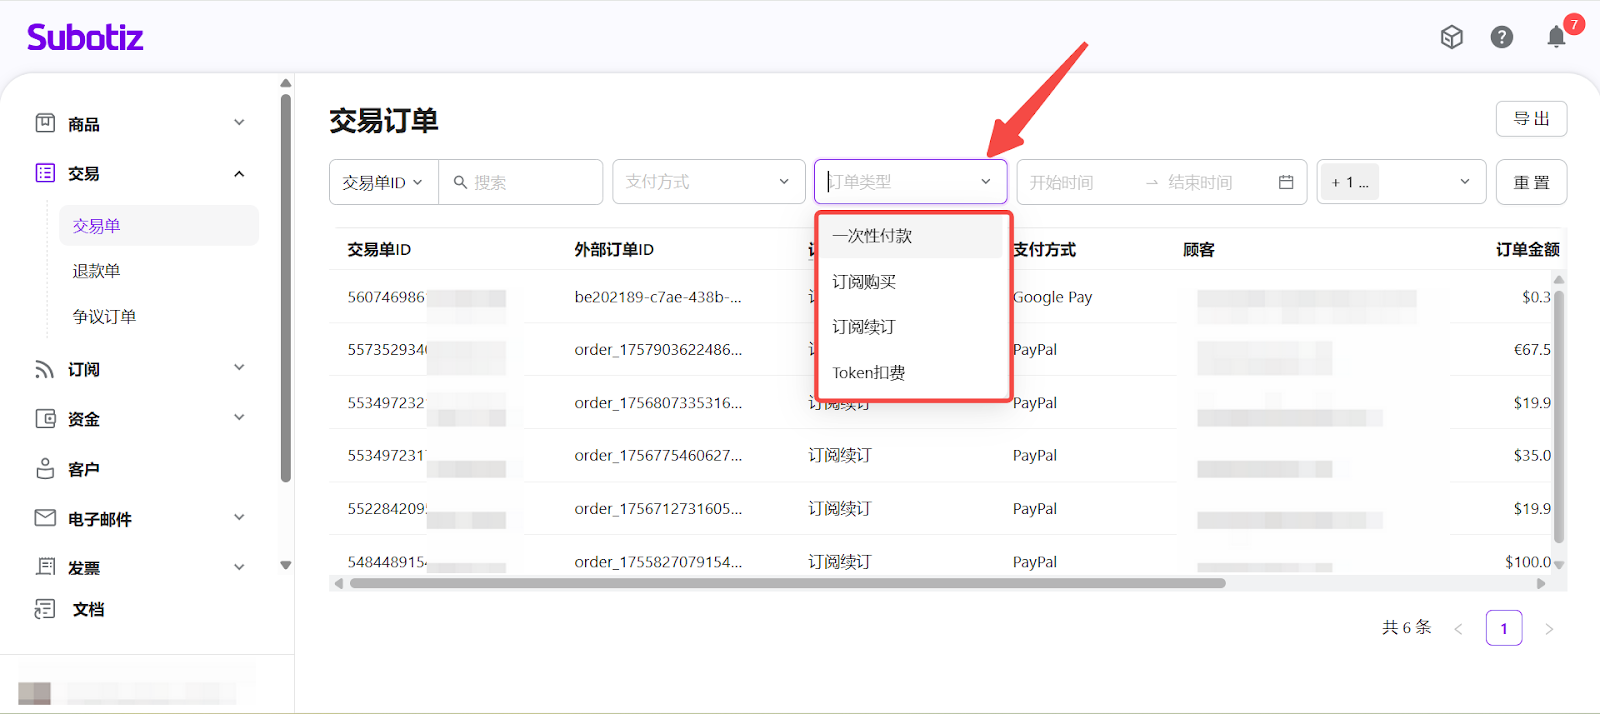Open 退款单 page in sidebar
Viewport: 1600px width, 714px height.
tap(96, 271)
